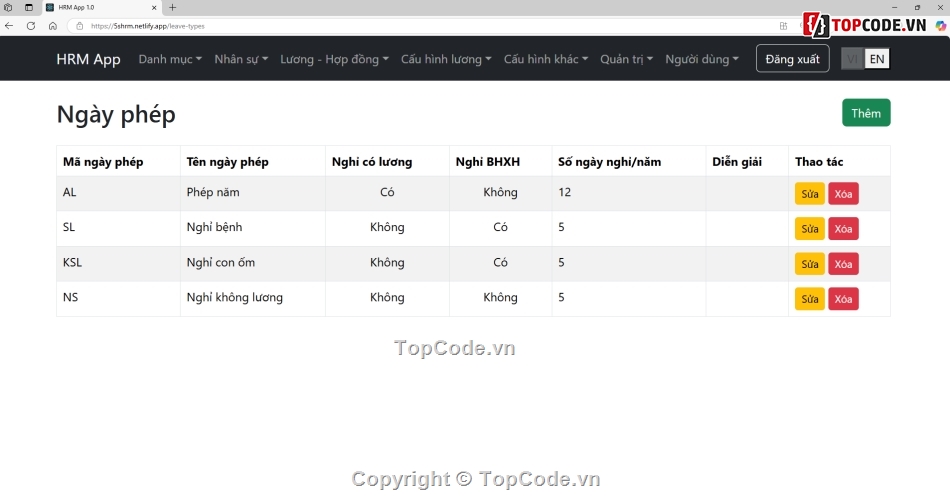
Task: Edit the AL Phép năm row with Sửa
Action: point(810,194)
